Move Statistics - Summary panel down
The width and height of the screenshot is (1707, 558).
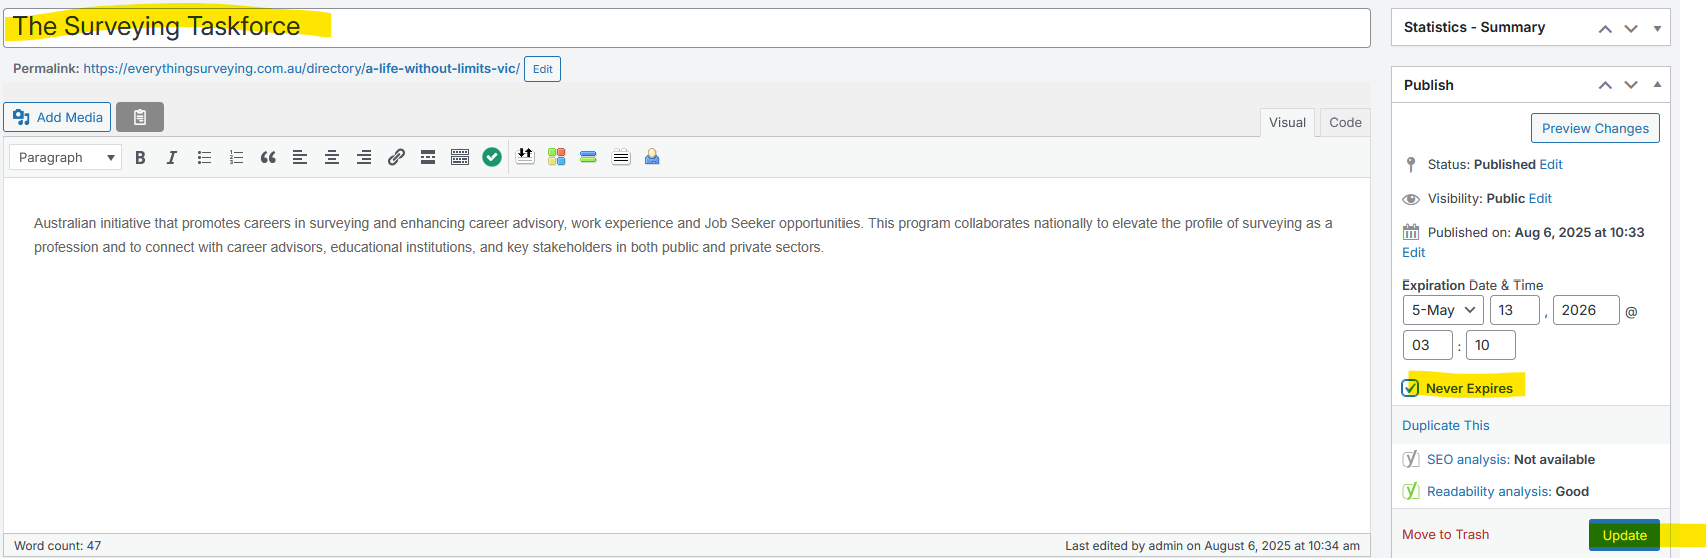coord(1631,28)
